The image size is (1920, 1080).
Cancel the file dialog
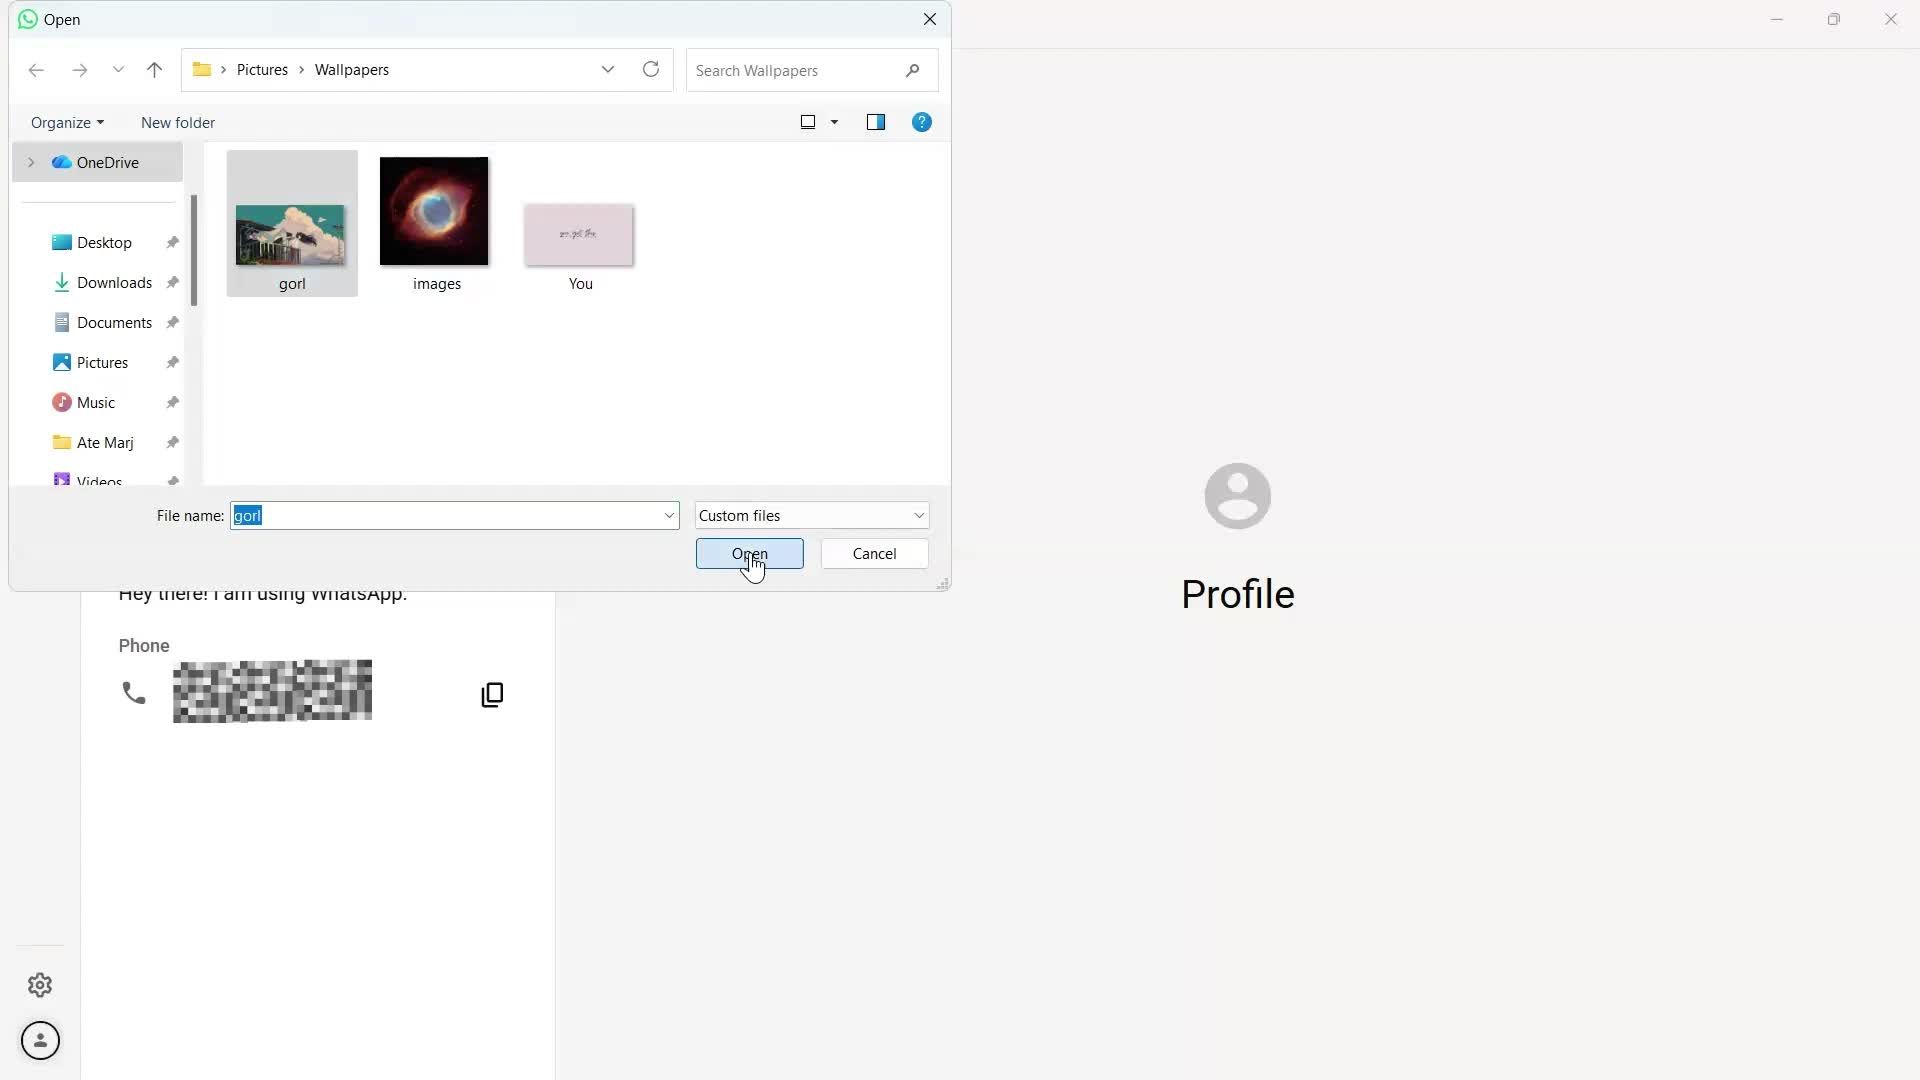874,553
